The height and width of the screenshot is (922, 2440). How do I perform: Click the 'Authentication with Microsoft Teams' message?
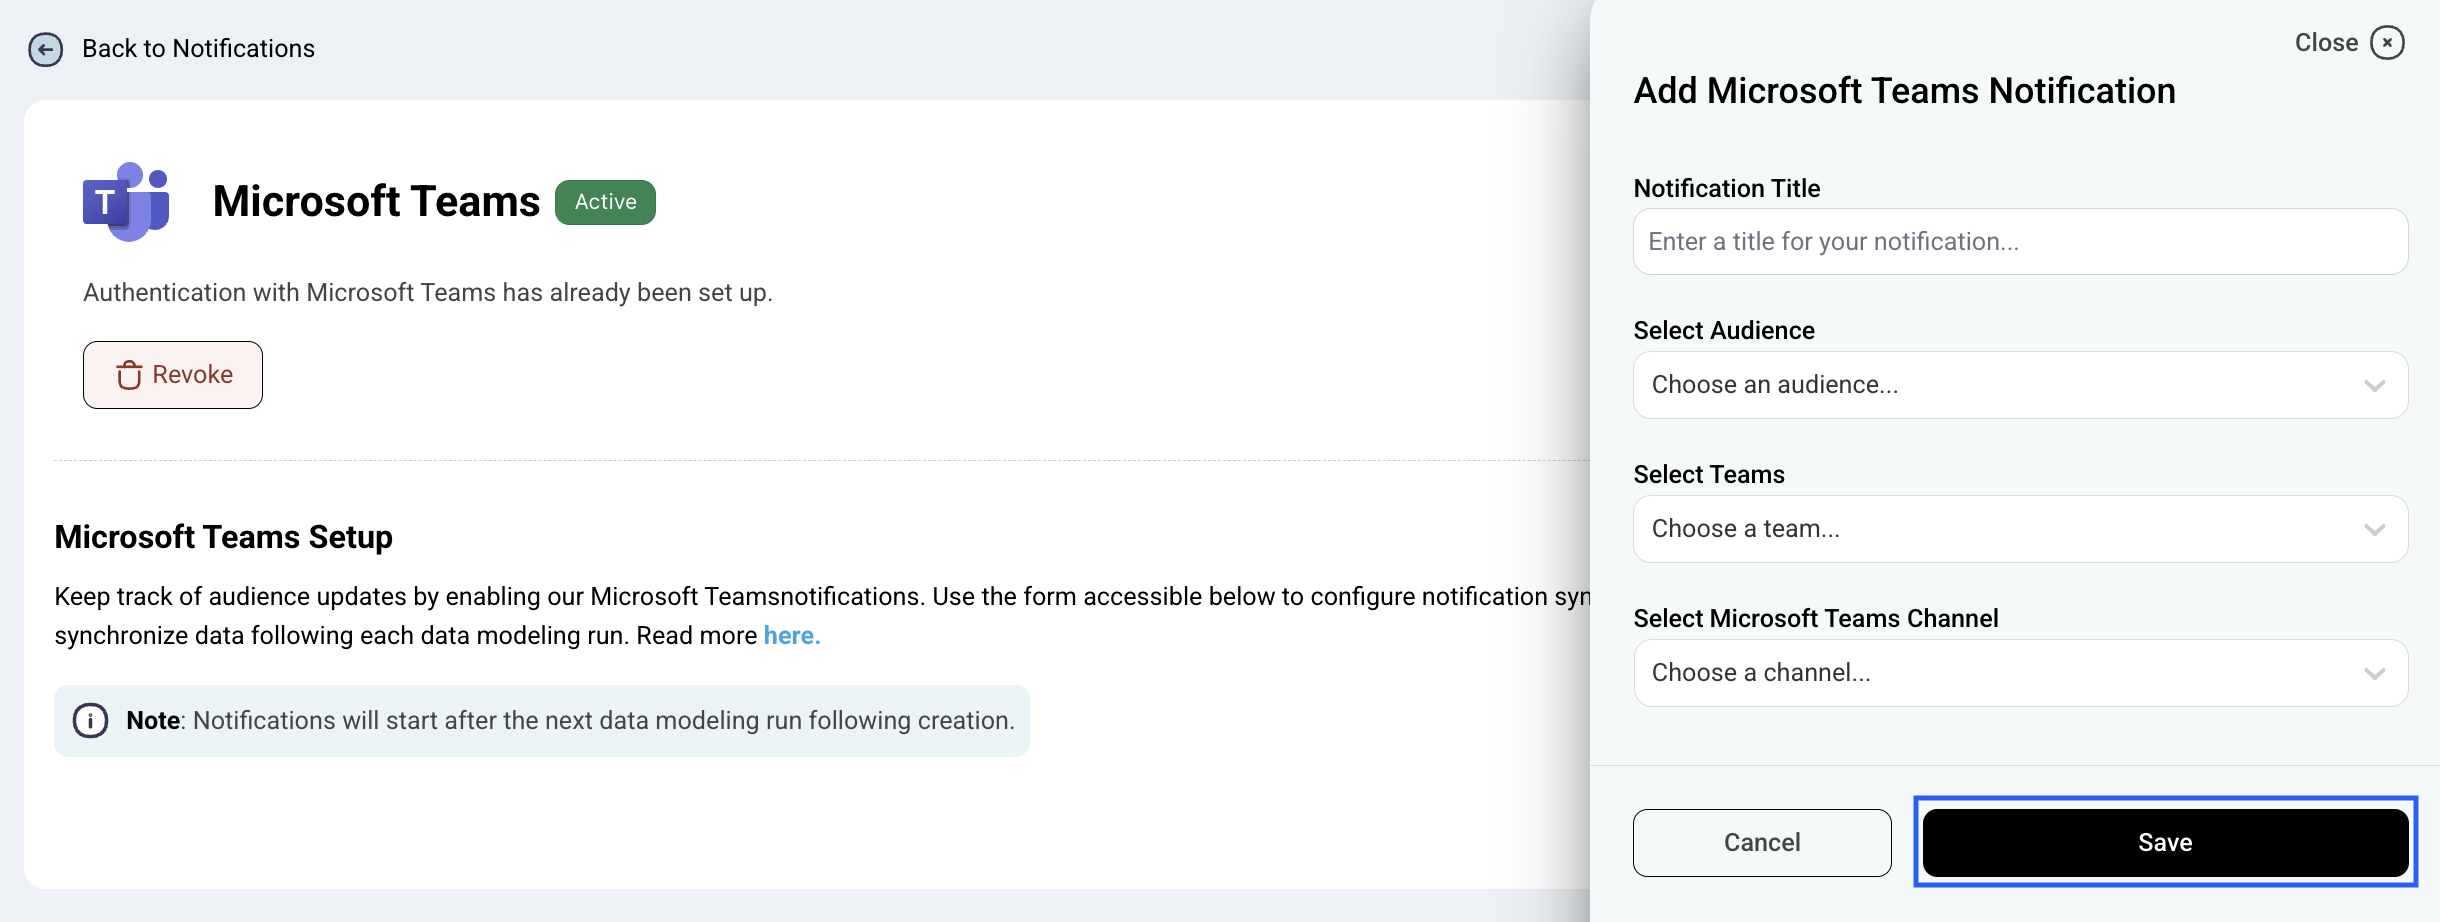click(x=428, y=293)
